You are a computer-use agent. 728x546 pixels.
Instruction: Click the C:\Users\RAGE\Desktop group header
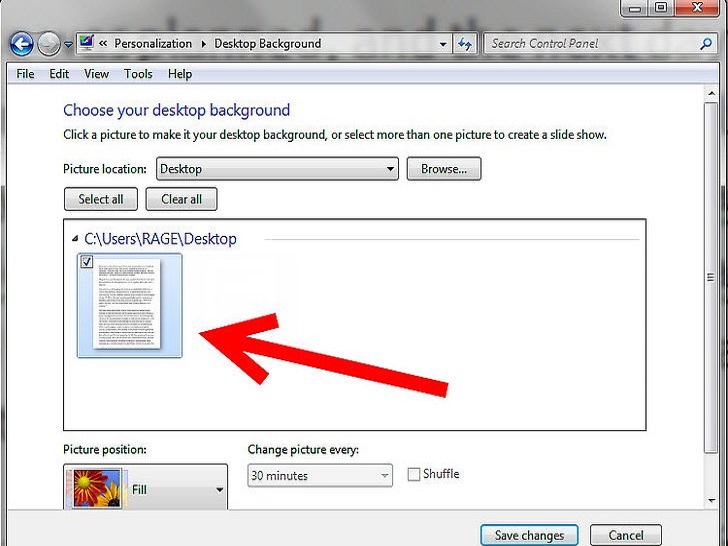[x=160, y=239]
